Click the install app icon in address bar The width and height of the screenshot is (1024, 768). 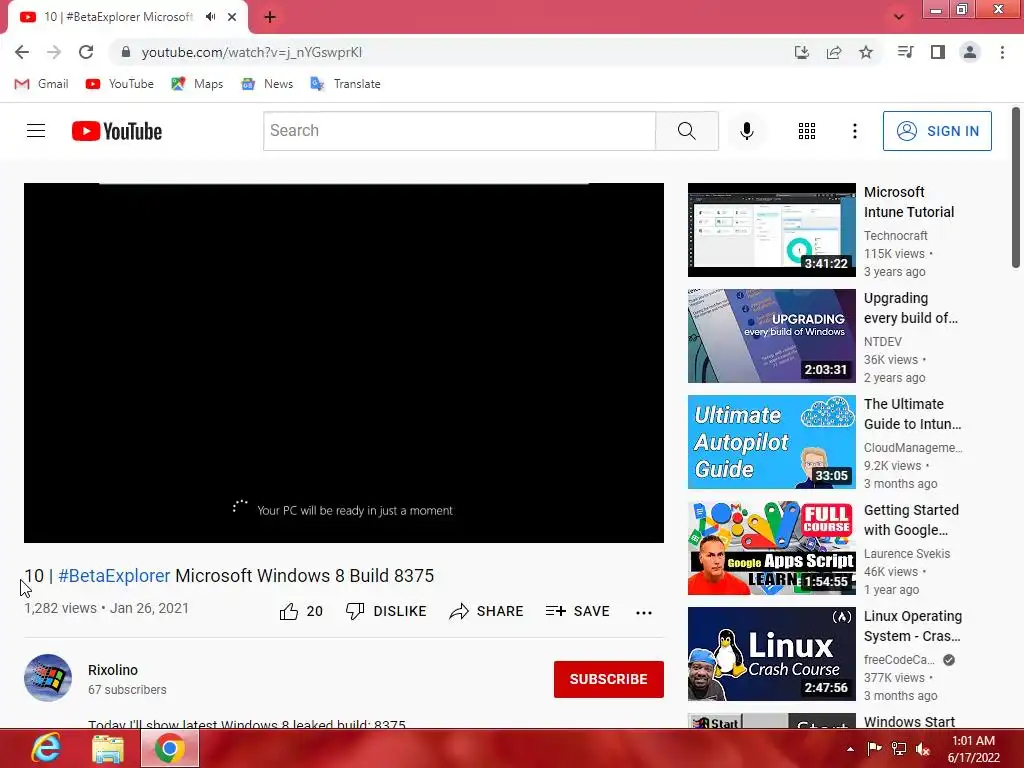[801, 52]
